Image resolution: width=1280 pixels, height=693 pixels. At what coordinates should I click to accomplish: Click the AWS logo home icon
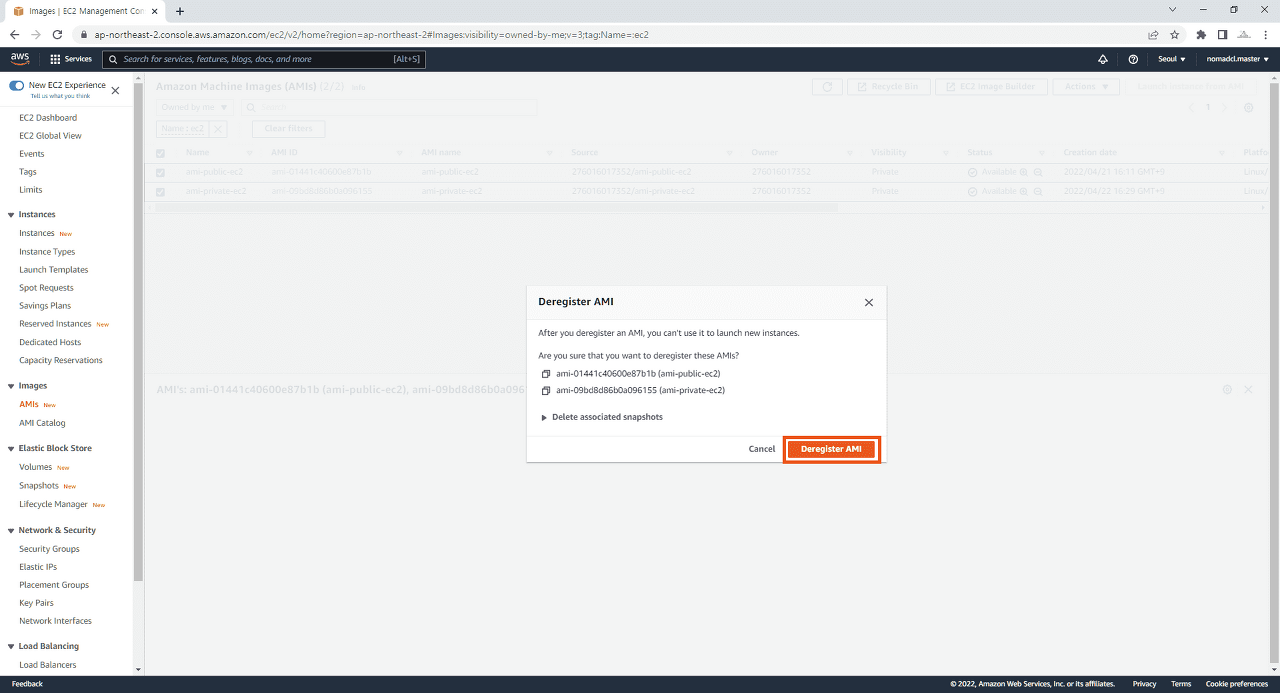(20, 59)
